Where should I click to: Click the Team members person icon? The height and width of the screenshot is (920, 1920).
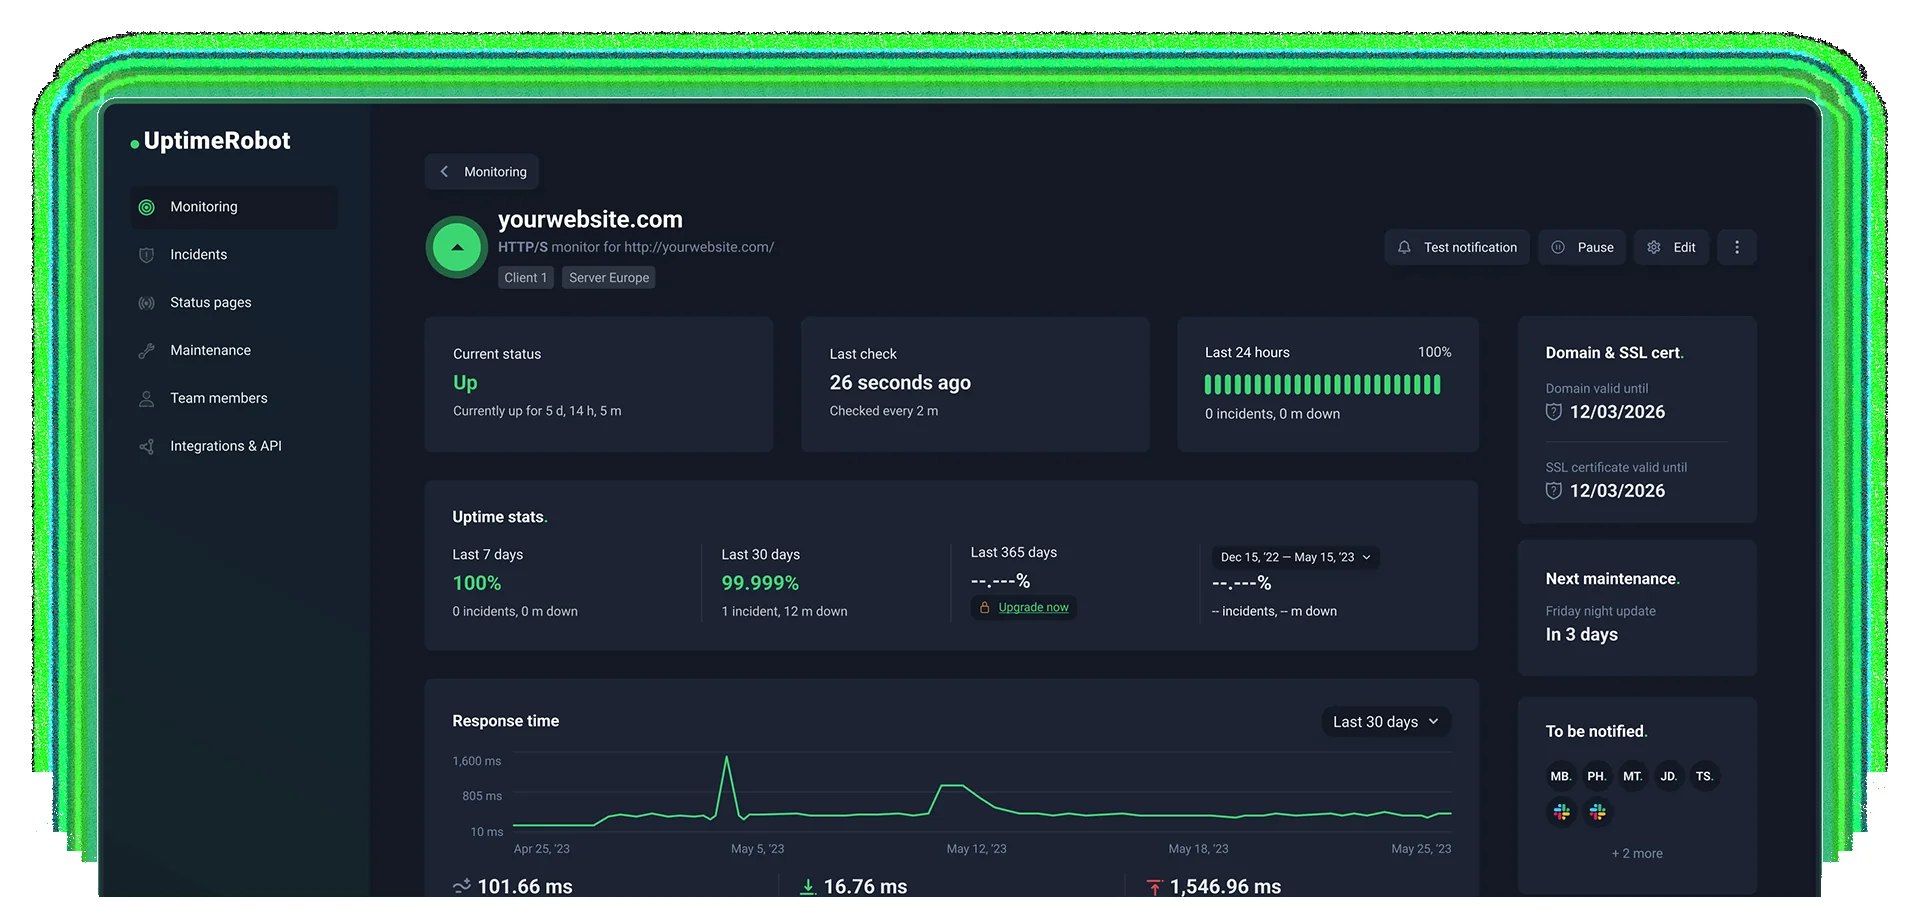click(146, 399)
